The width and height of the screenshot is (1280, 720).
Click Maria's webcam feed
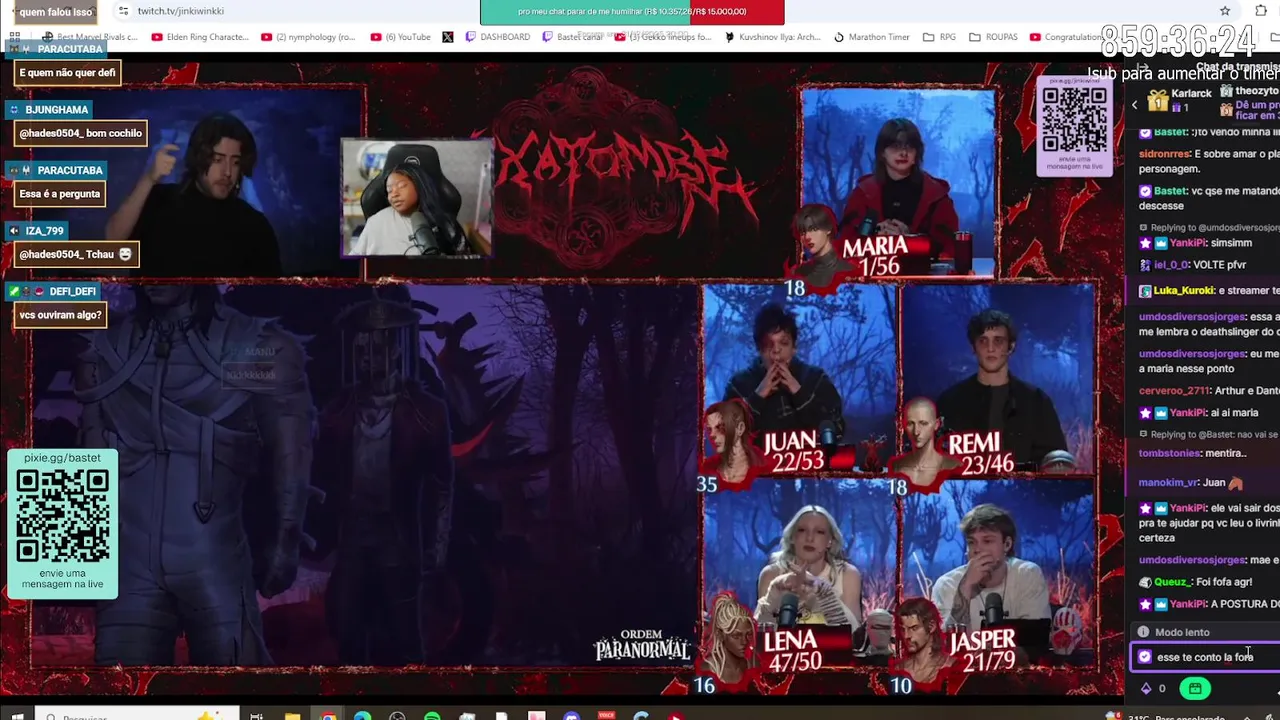point(898,180)
